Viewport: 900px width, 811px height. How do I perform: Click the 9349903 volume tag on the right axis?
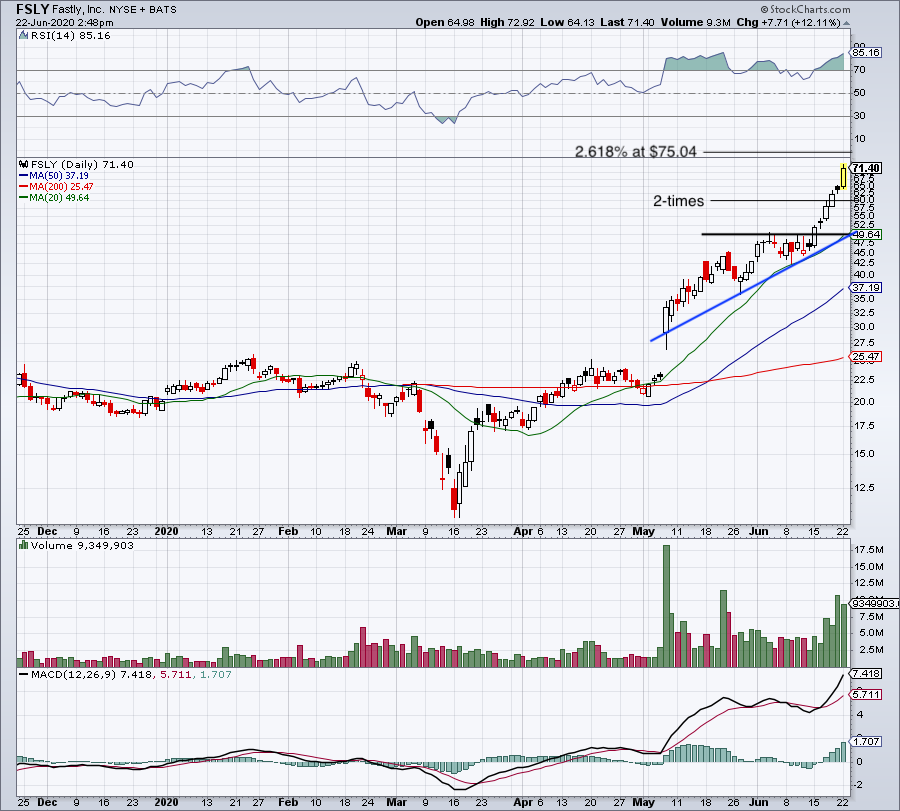tap(872, 603)
